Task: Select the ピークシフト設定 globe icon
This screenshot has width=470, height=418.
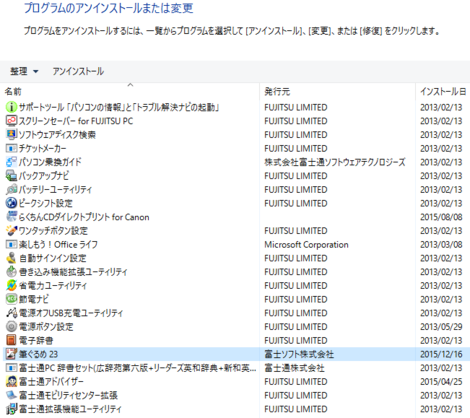Action: click(11, 203)
